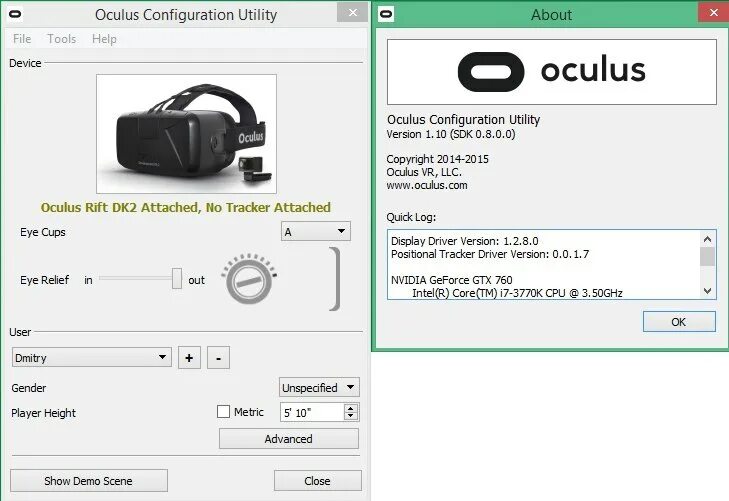Click the www.oculus.com text
Screen dimensions: 729x501
tap(427, 185)
